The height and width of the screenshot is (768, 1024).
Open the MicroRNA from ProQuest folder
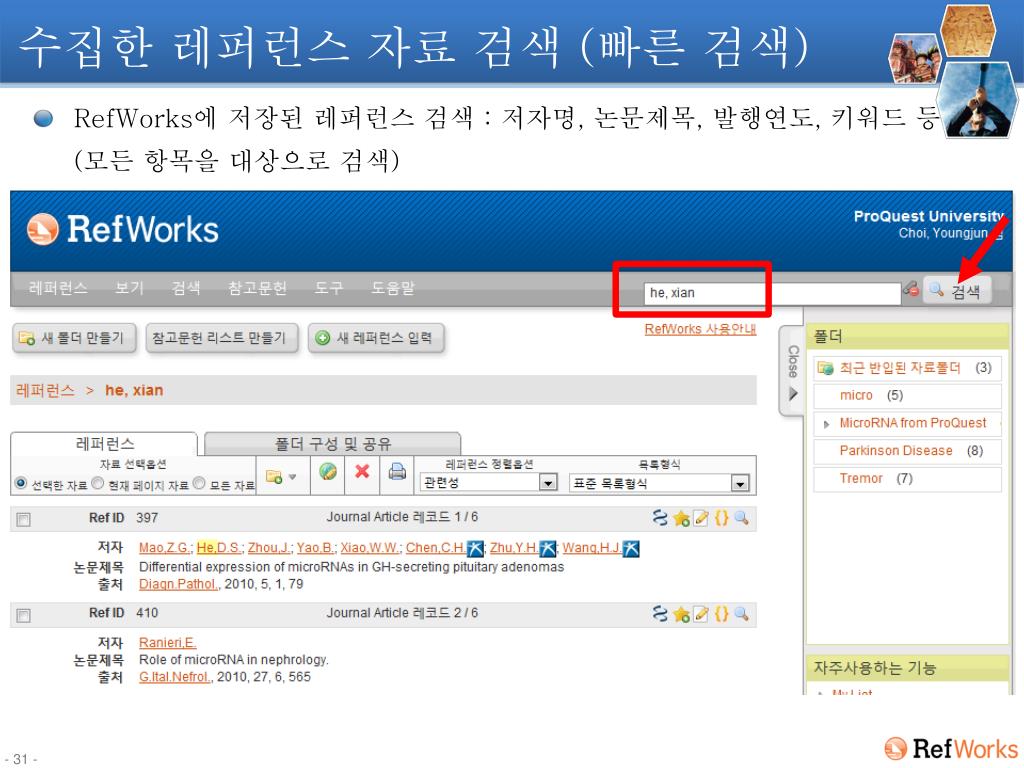point(913,423)
